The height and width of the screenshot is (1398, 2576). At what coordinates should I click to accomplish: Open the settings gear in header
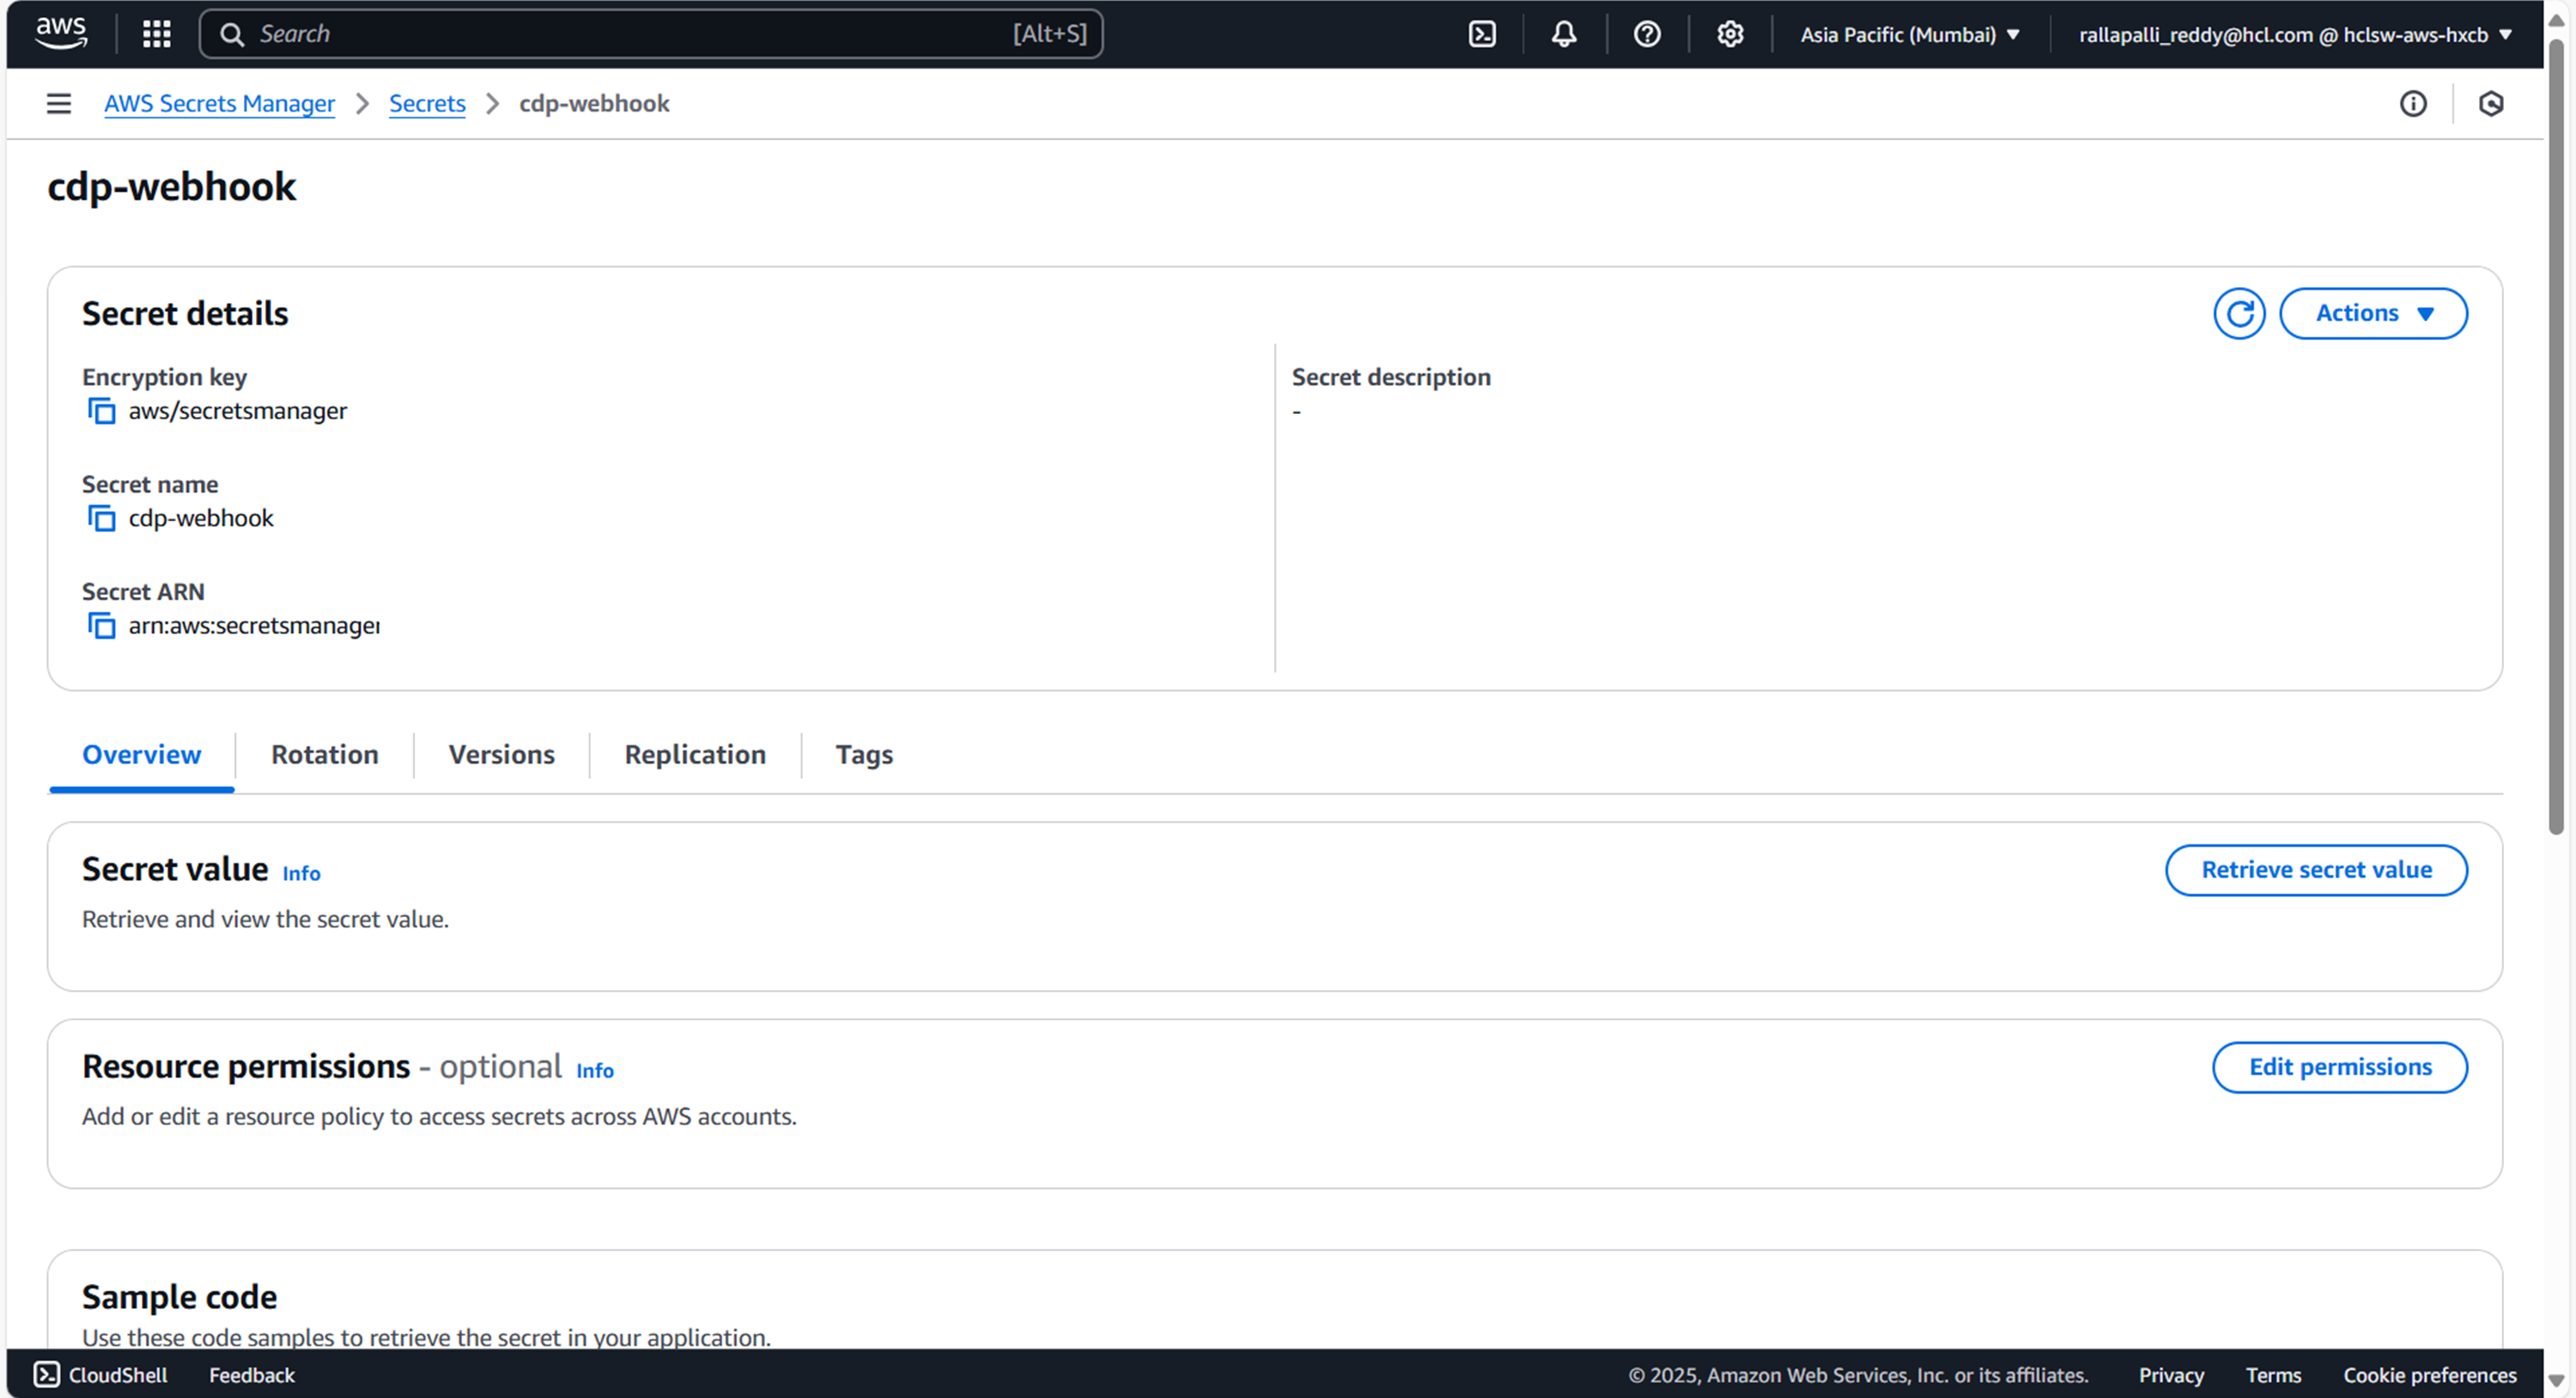[x=1730, y=34]
